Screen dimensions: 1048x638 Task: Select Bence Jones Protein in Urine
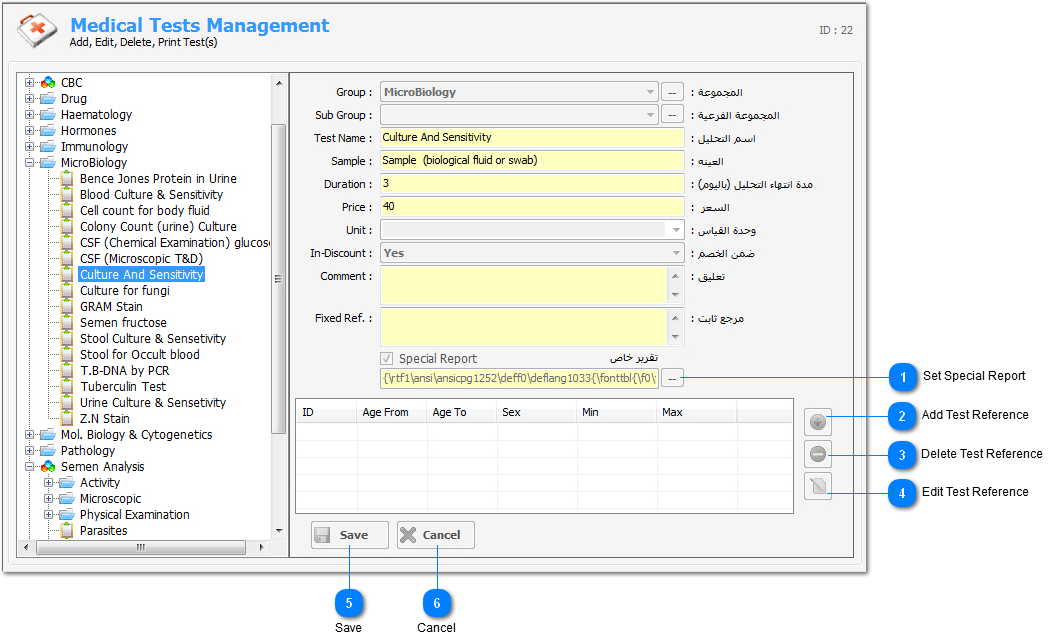[x=158, y=179]
